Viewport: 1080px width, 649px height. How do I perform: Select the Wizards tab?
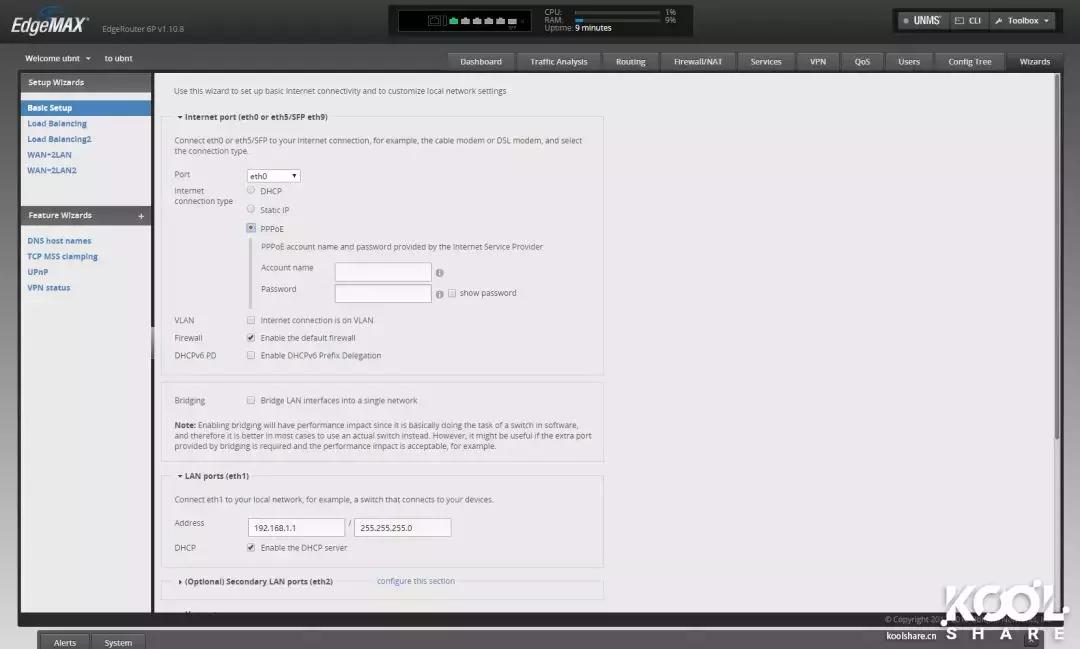[1035, 62]
